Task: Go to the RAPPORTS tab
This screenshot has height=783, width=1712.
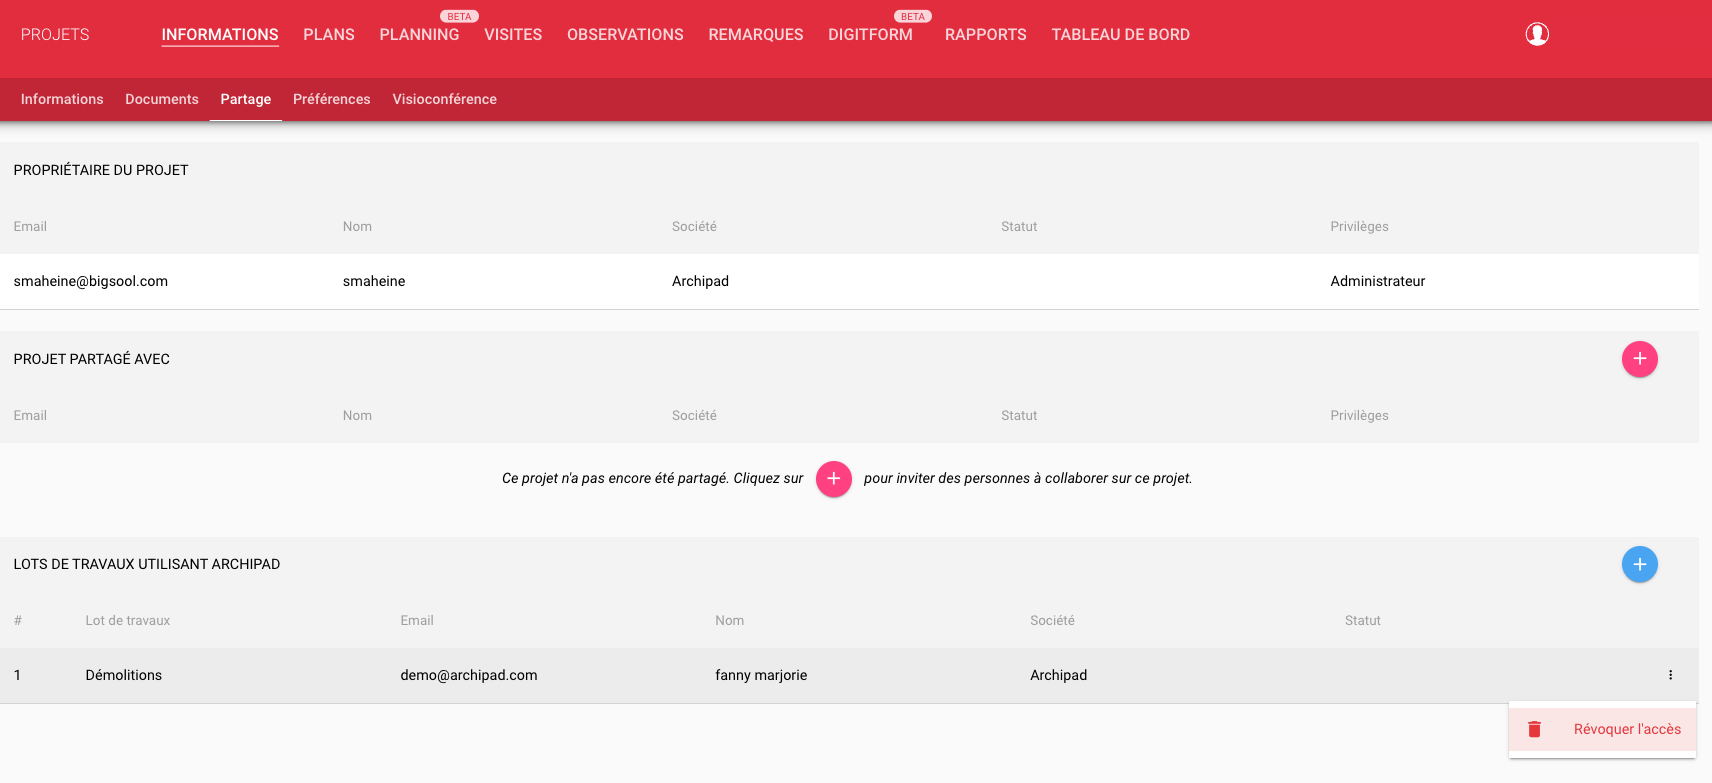Action: 985,35
